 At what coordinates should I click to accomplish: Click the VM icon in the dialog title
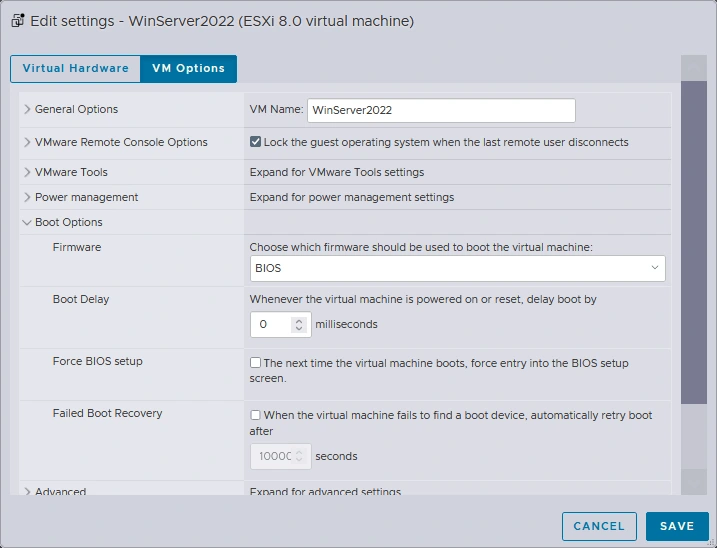17,21
